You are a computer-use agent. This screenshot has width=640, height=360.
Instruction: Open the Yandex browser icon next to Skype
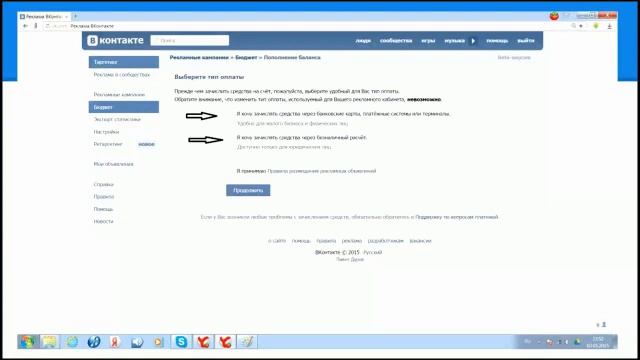tap(203, 342)
